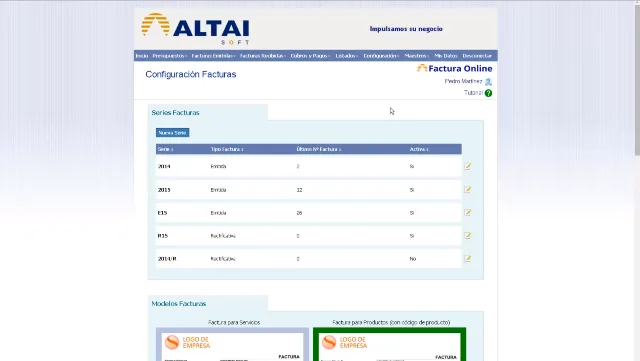The width and height of the screenshot is (640, 361).
Task: Expand the Facturas Emitidas menu
Action: 213,56
